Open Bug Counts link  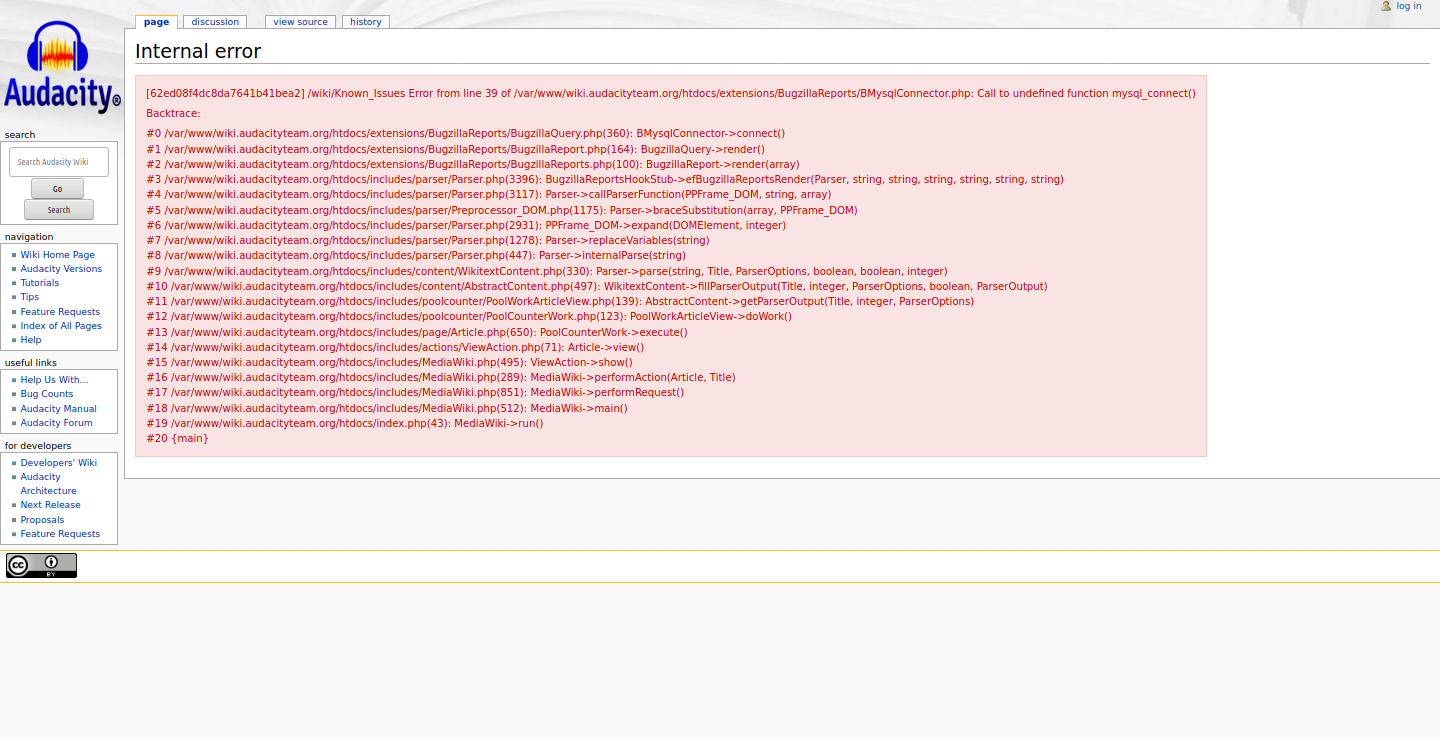(47, 394)
